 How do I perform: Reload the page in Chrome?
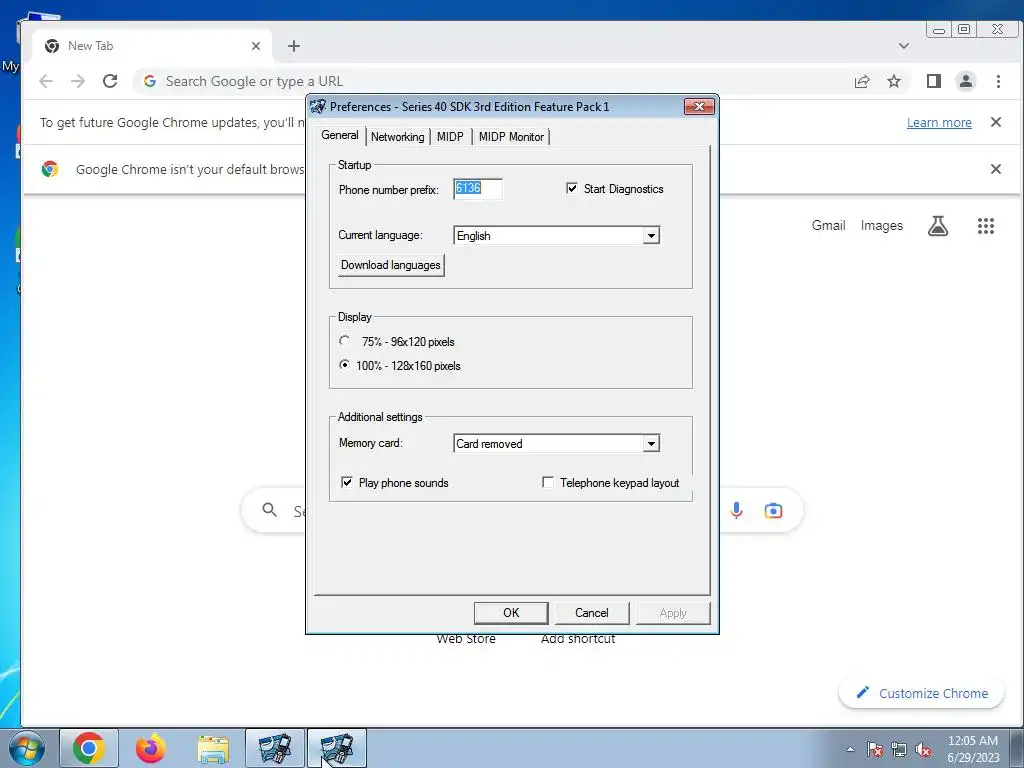pyautogui.click(x=110, y=81)
